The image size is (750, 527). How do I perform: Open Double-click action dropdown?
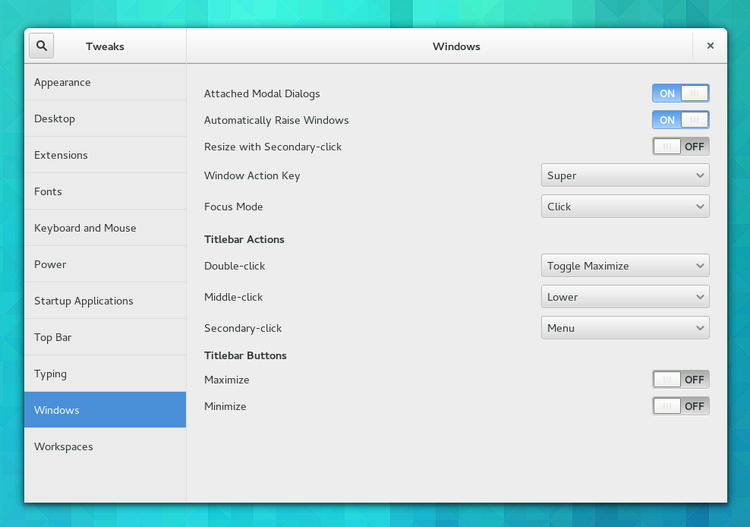625,266
